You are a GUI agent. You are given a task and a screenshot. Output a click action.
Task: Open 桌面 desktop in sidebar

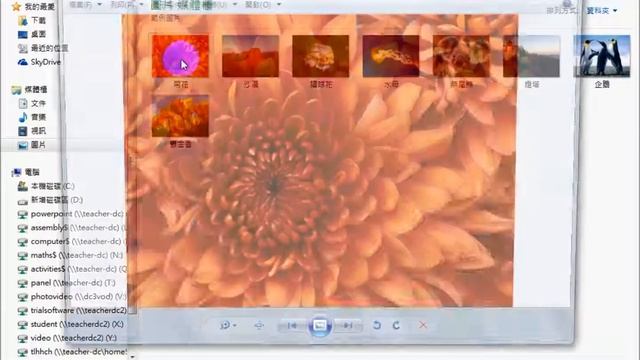click(33, 34)
